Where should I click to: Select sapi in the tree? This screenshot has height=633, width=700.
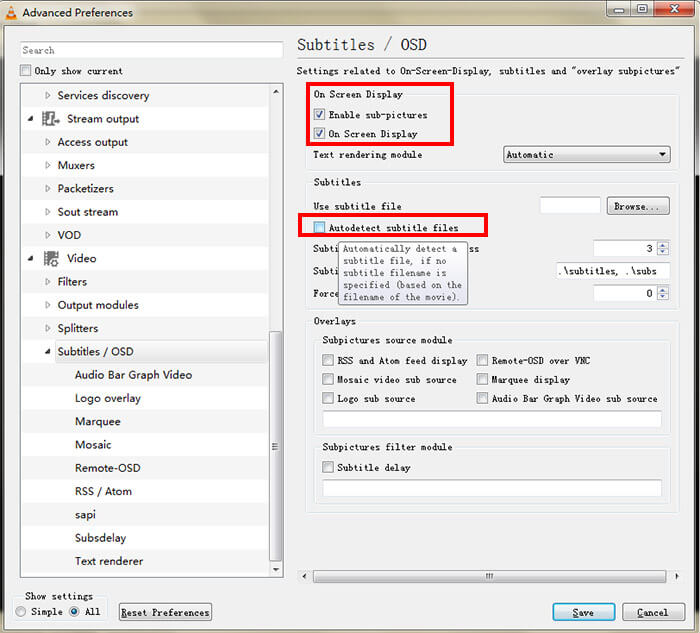tap(85, 515)
